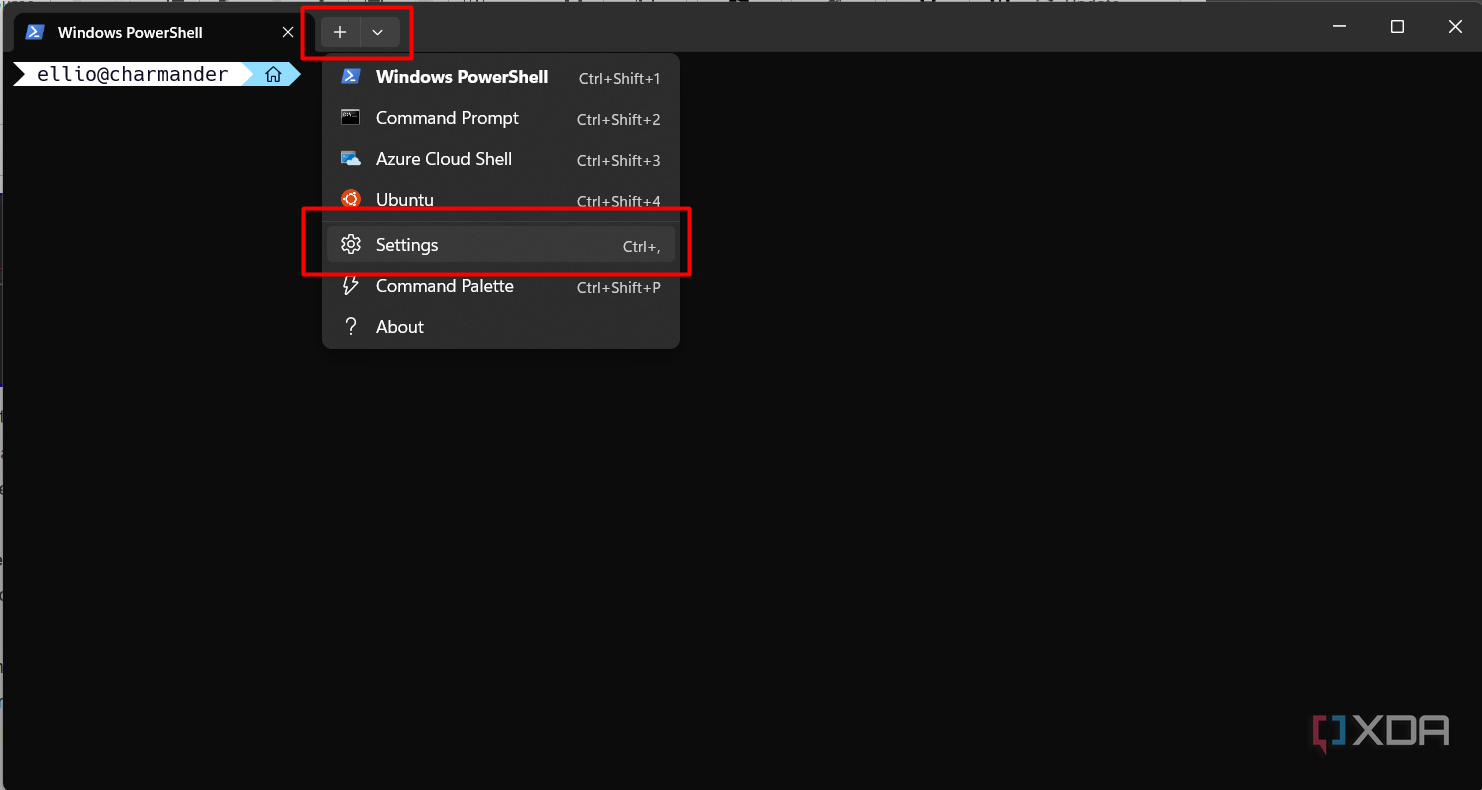Click the Command Palette lightning icon
This screenshot has width=1482, height=790.
pyautogui.click(x=350, y=286)
